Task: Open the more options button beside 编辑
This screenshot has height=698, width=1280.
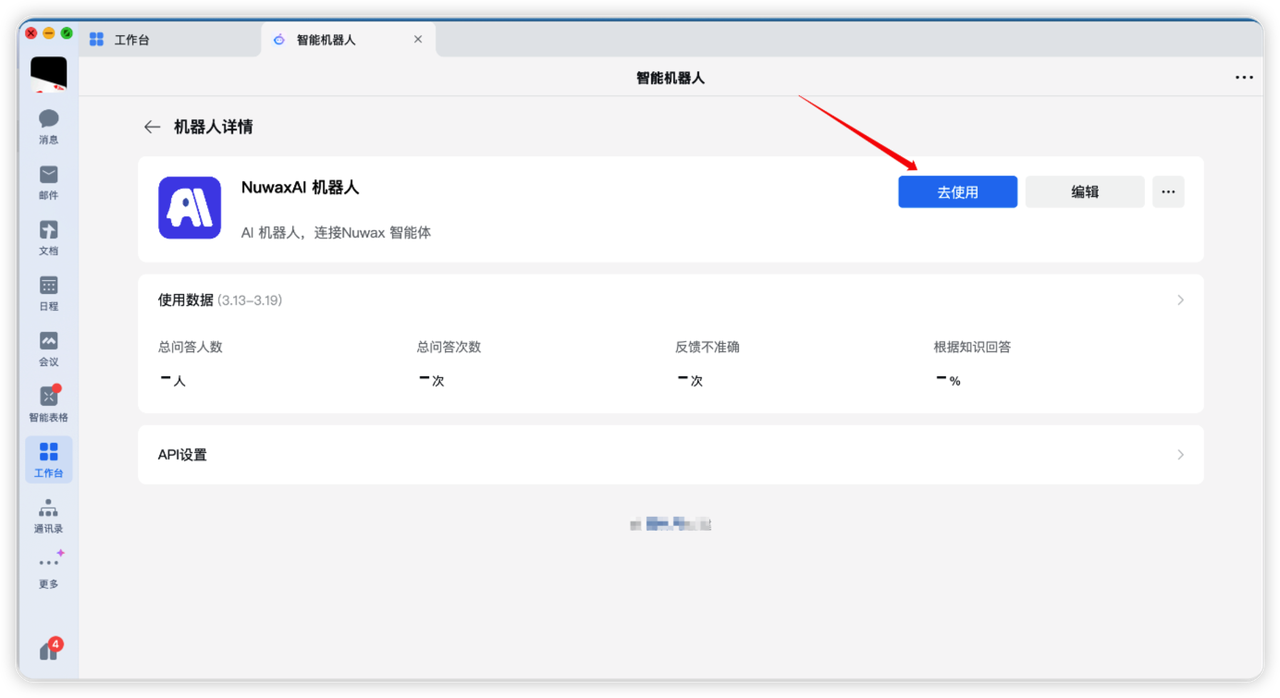Action: [x=1168, y=192]
